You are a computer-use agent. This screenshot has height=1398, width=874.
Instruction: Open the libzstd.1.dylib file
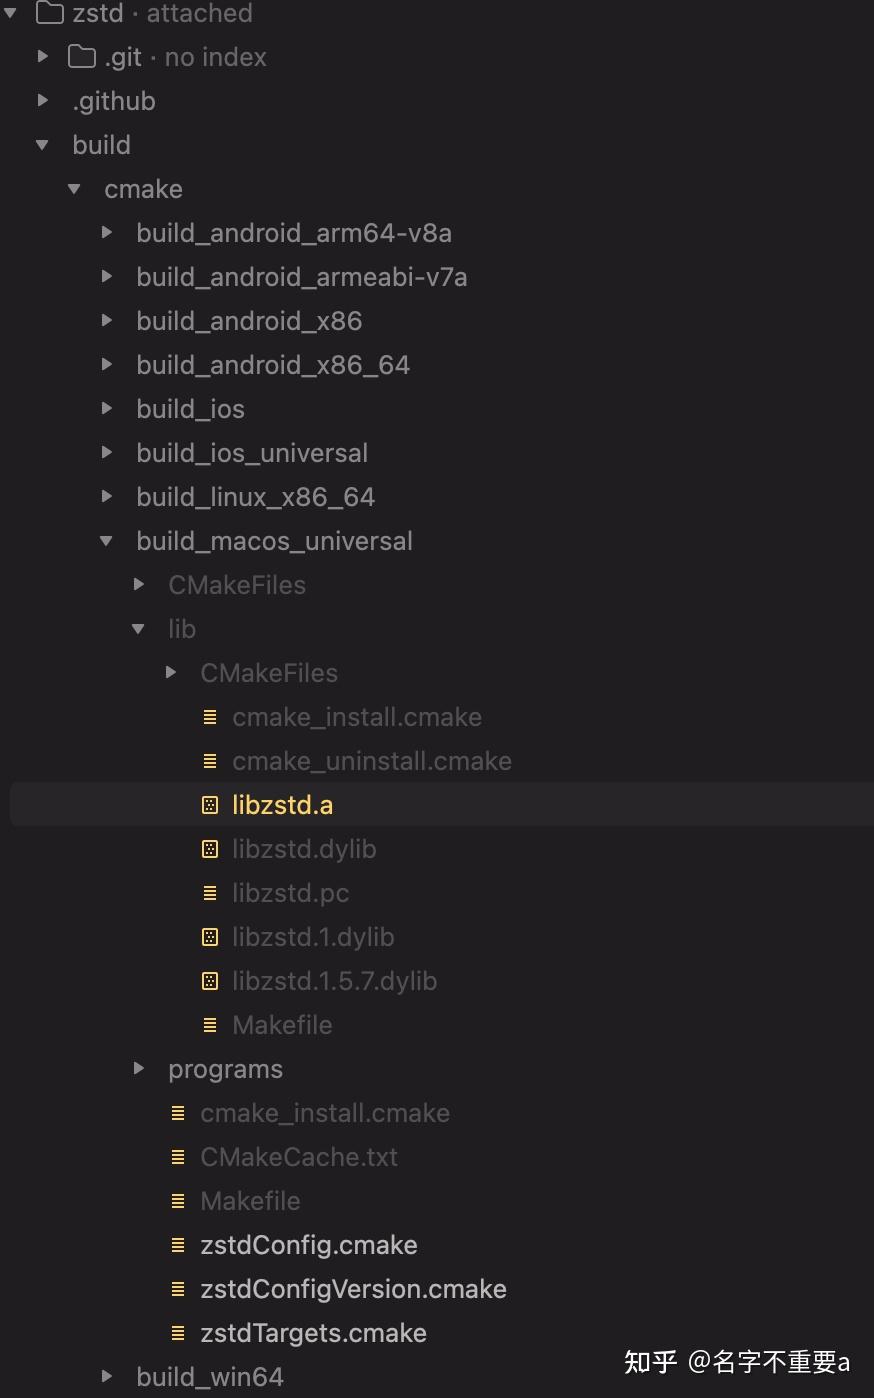click(x=313, y=937)
